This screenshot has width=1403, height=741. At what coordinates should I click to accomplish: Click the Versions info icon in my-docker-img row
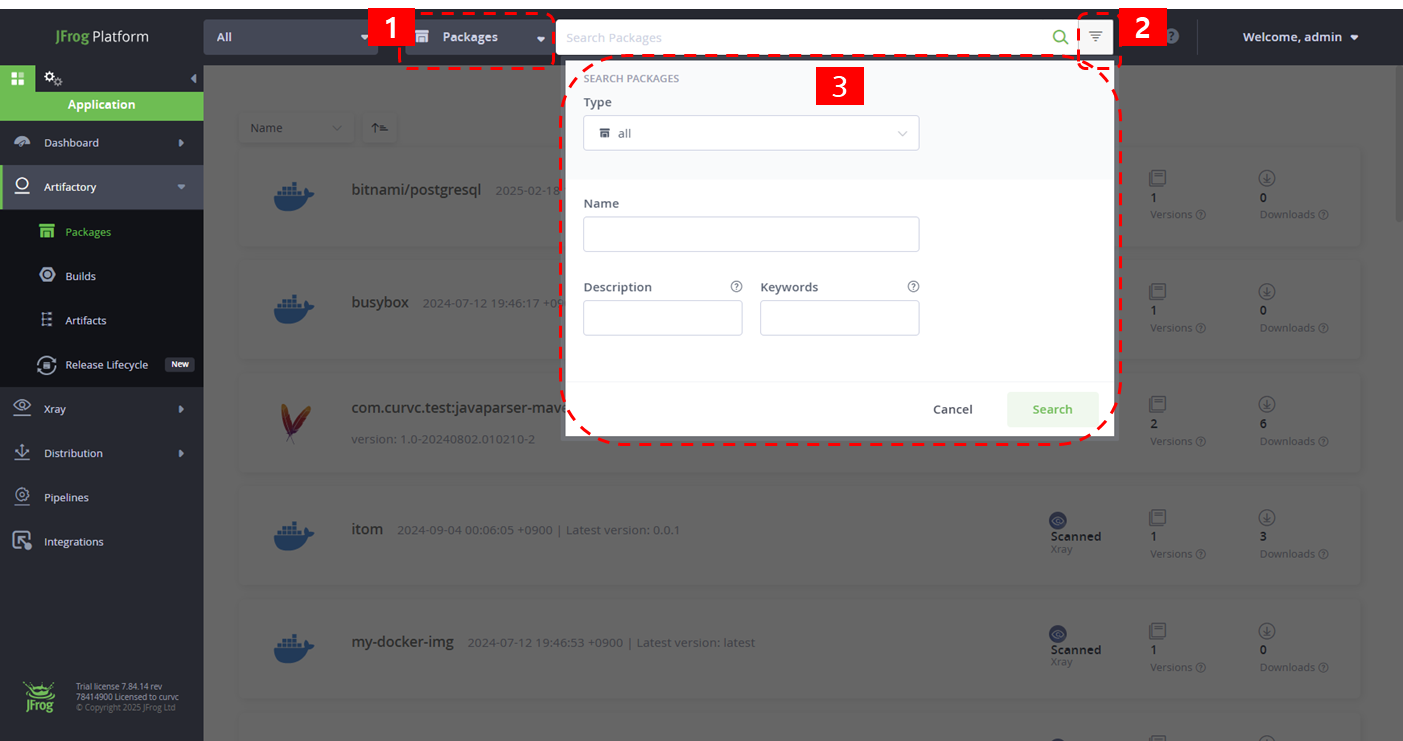coord(1201,668)
